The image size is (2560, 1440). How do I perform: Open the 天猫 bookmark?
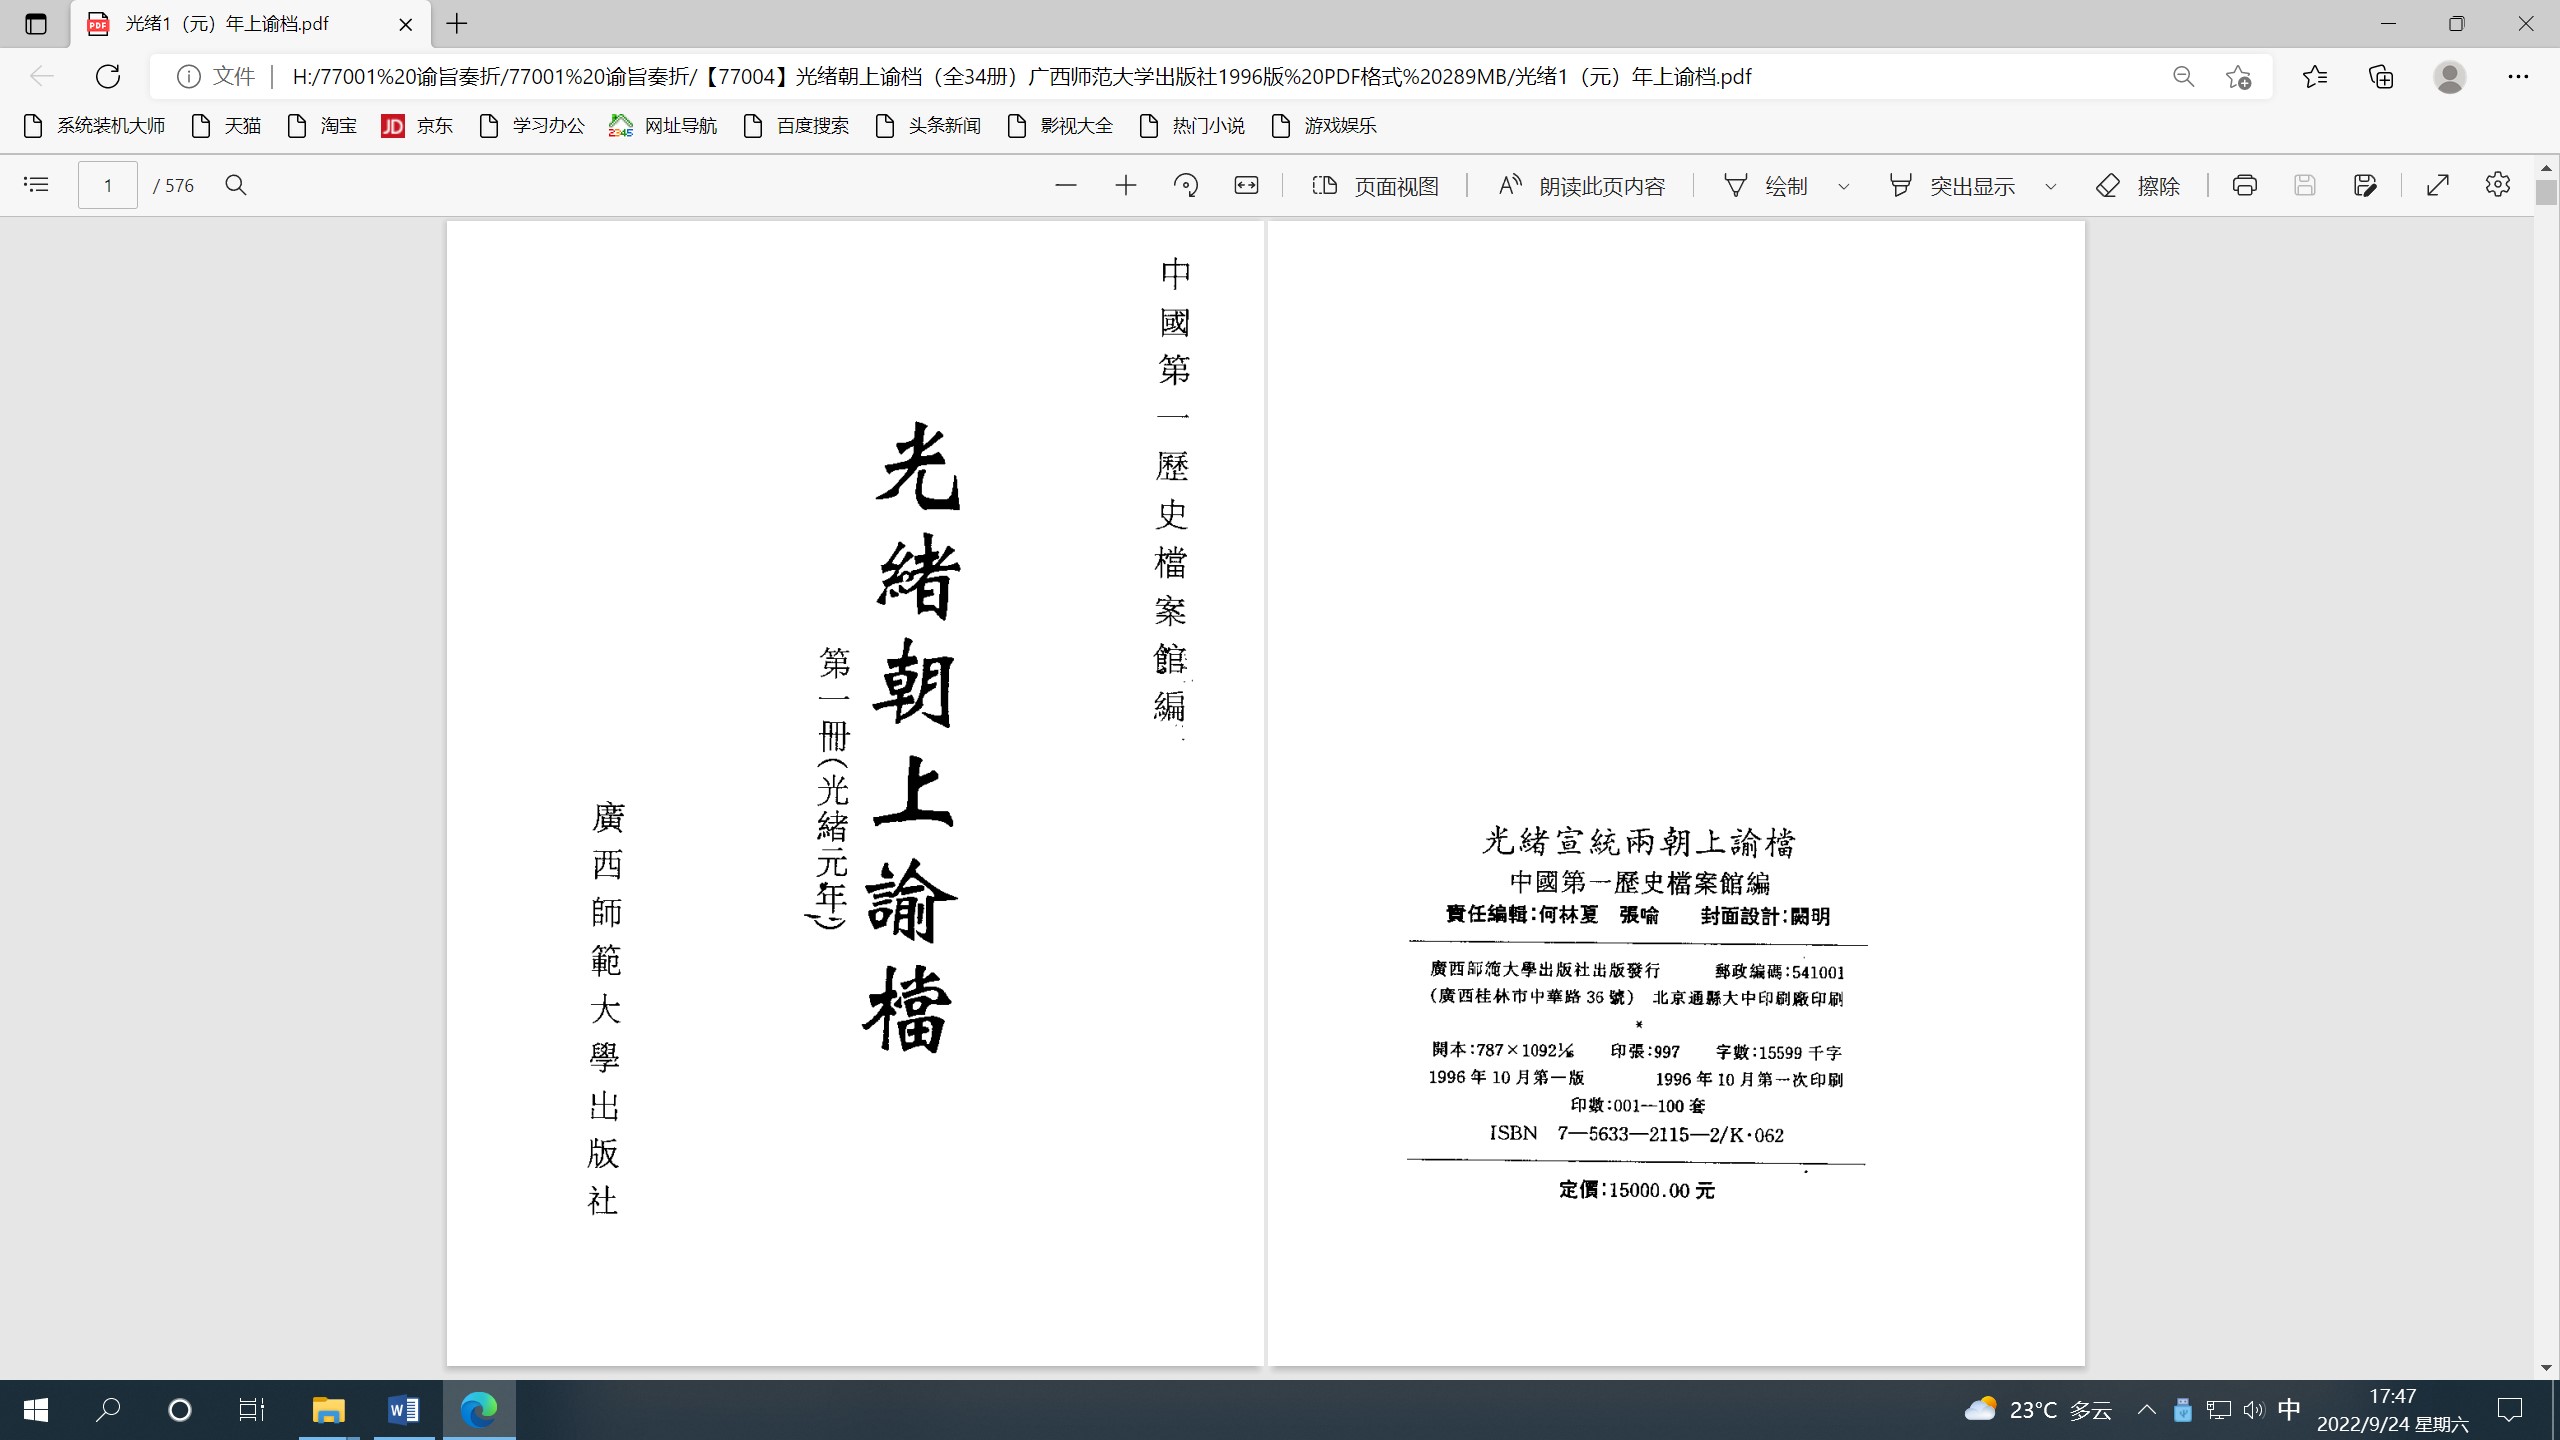tap(226, 126)
